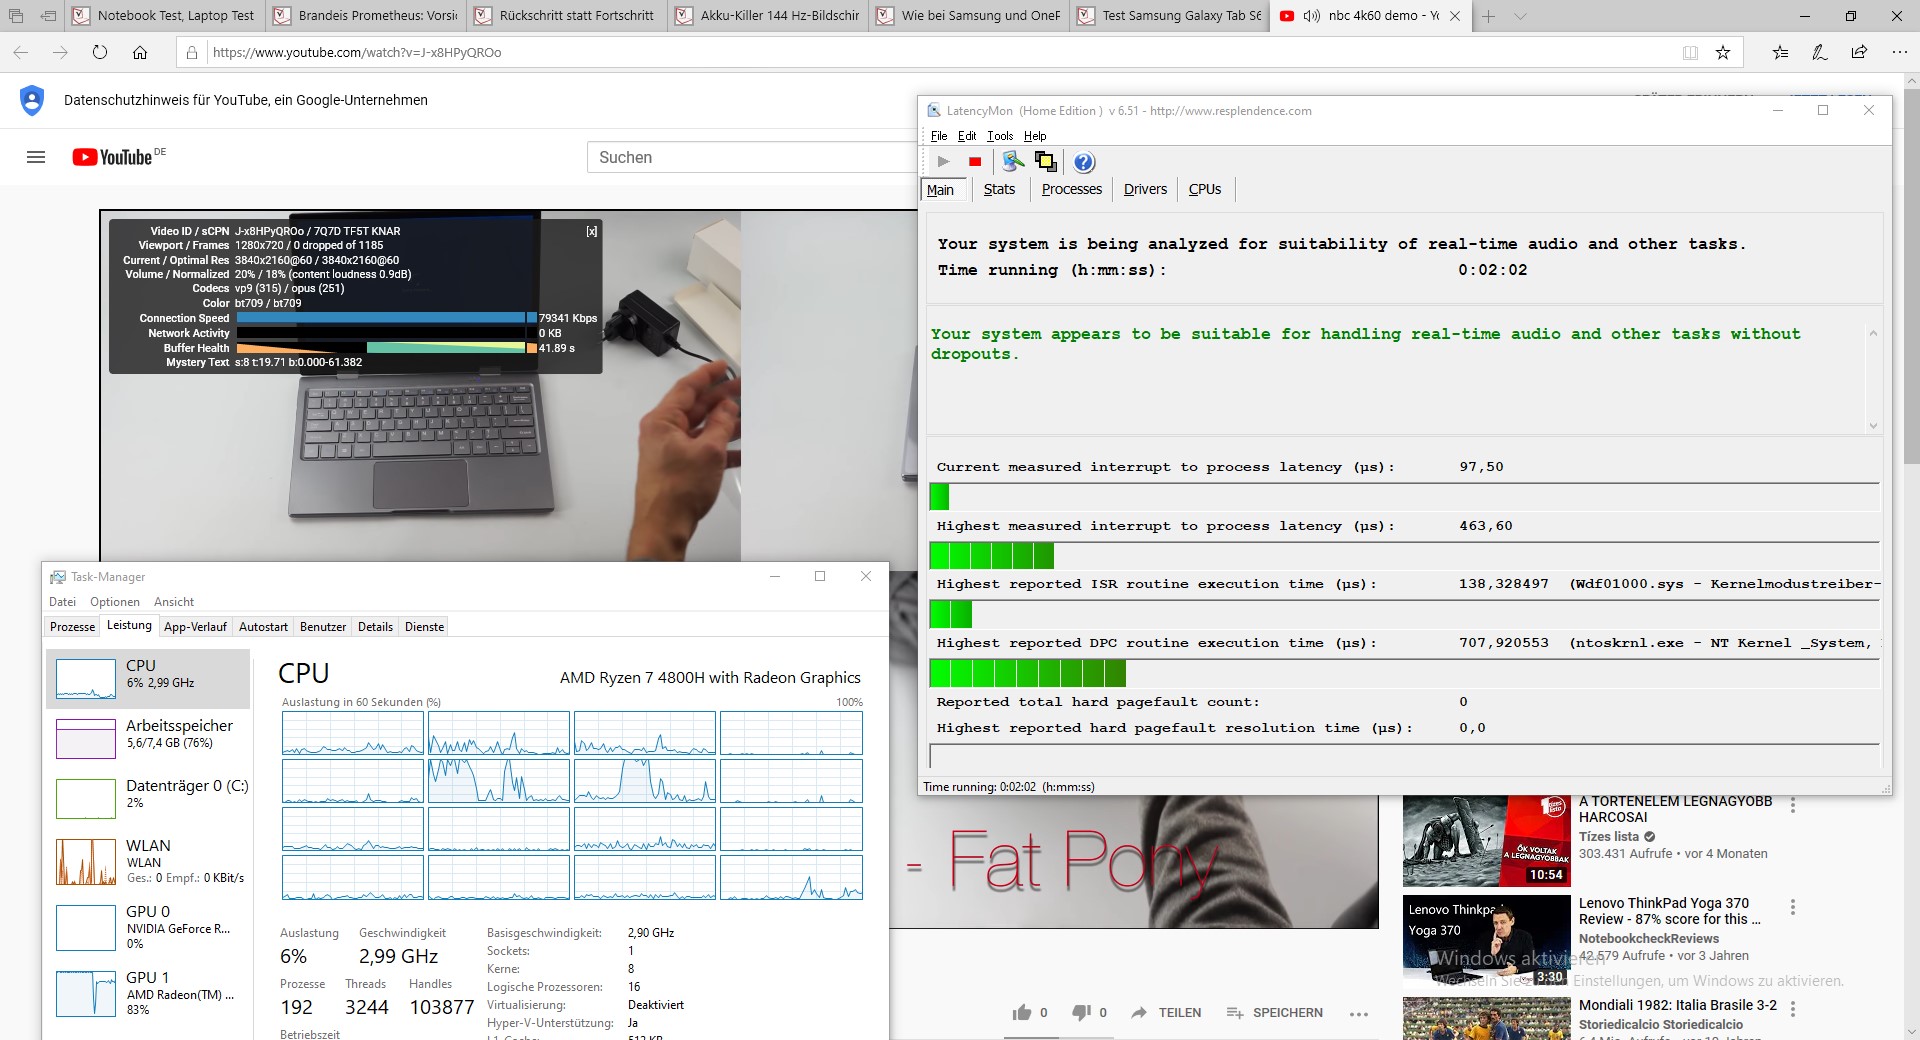Mute the nbc 4k60 demo tab
Image resolution: width=1920 pixels, height=1040 pixels.
click(1312, 16)
